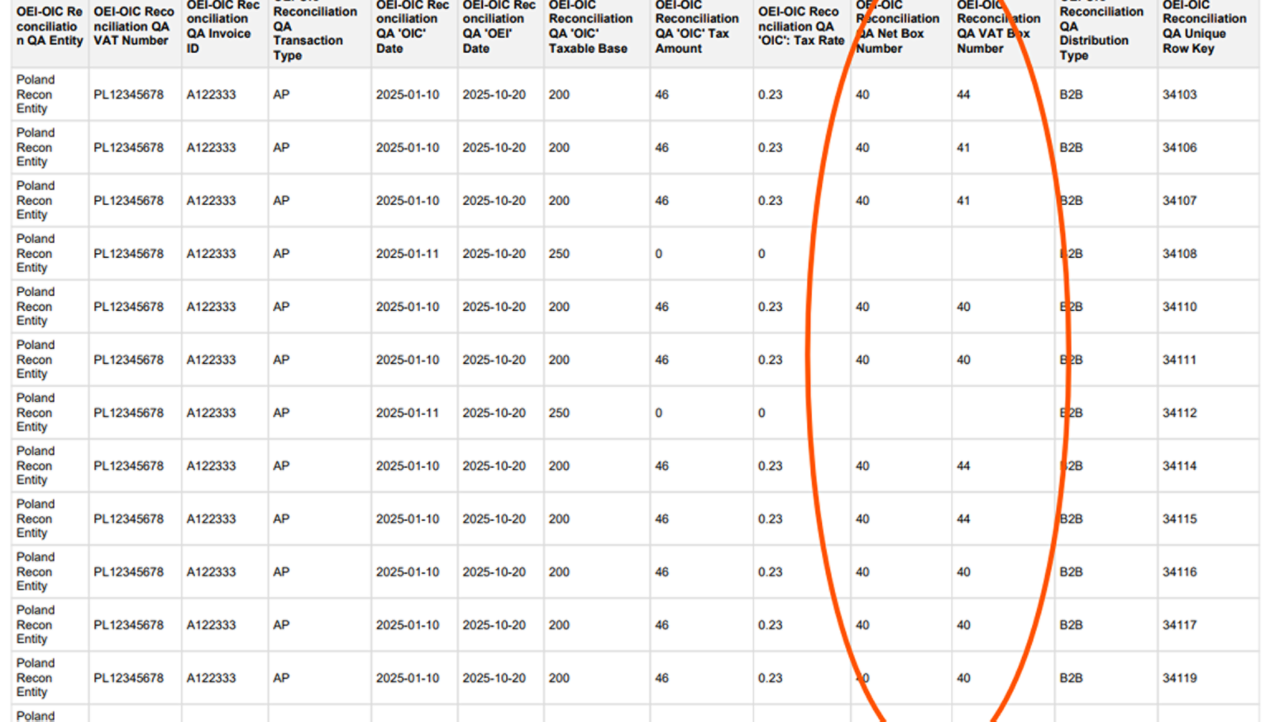Screen dimensions: 1280x722
Task: Click the 'VAT Number' column header
Action: pyautogui.click(x=134, y=27)
